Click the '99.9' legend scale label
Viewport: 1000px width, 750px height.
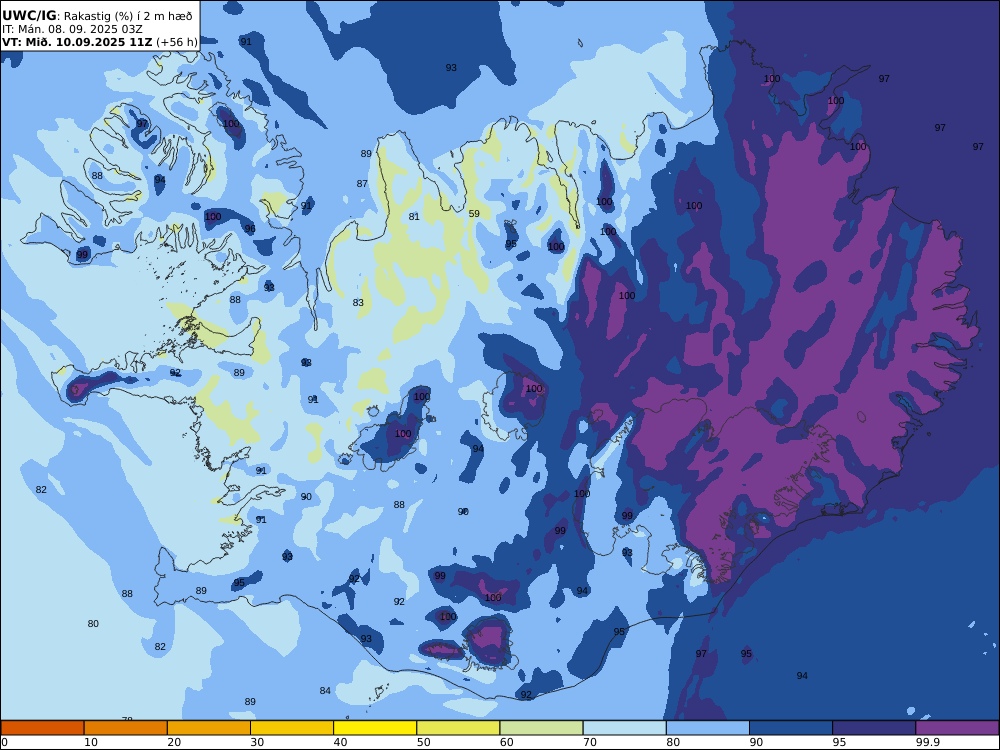(927, 742)
